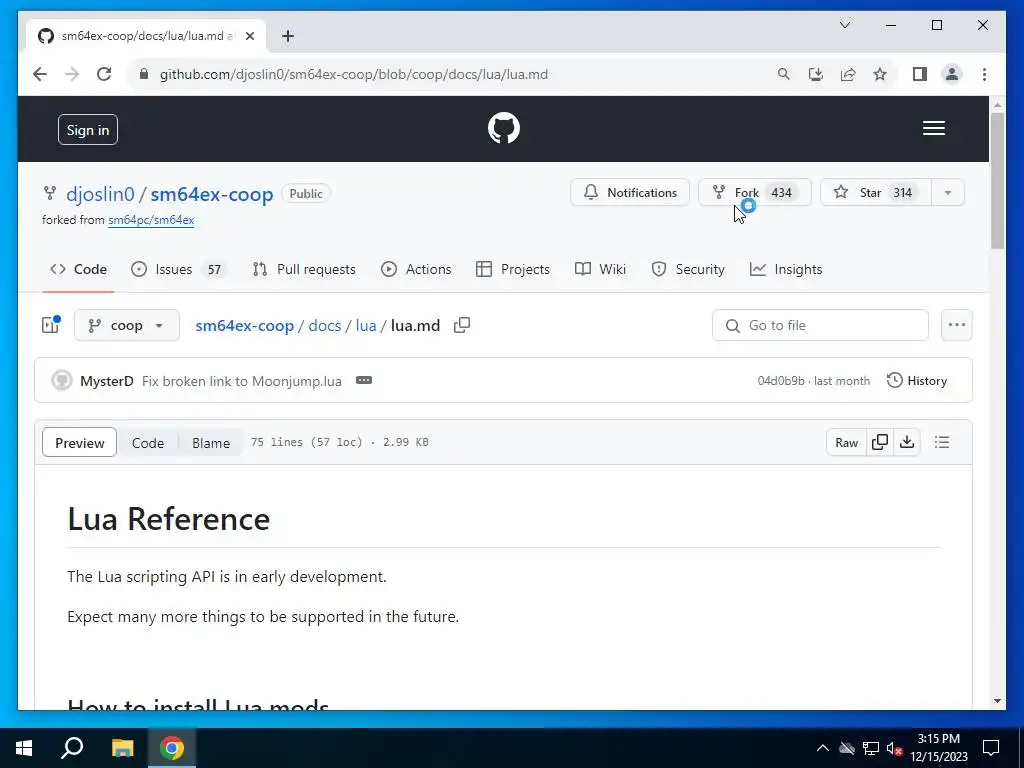1024x768 pixels.
Task: Open the Windows notification center
Action: [991, 748]
